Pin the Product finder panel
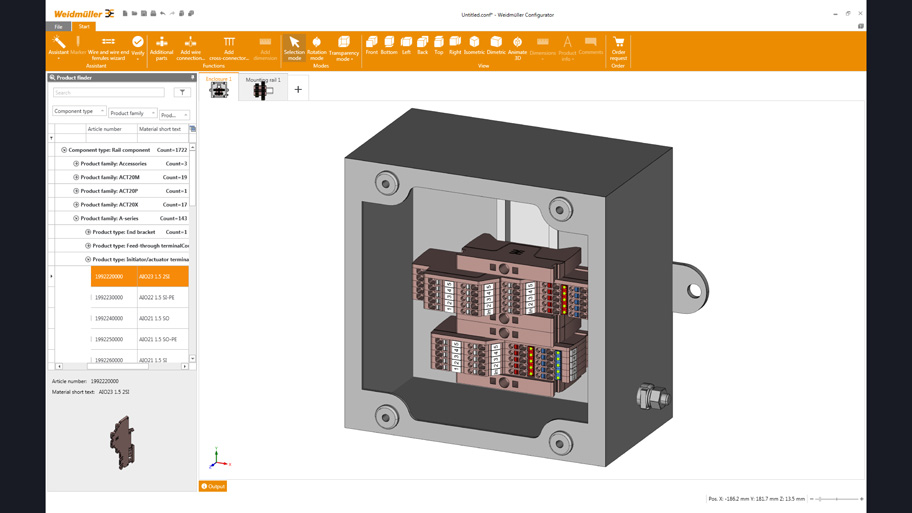 pos(193,77)
